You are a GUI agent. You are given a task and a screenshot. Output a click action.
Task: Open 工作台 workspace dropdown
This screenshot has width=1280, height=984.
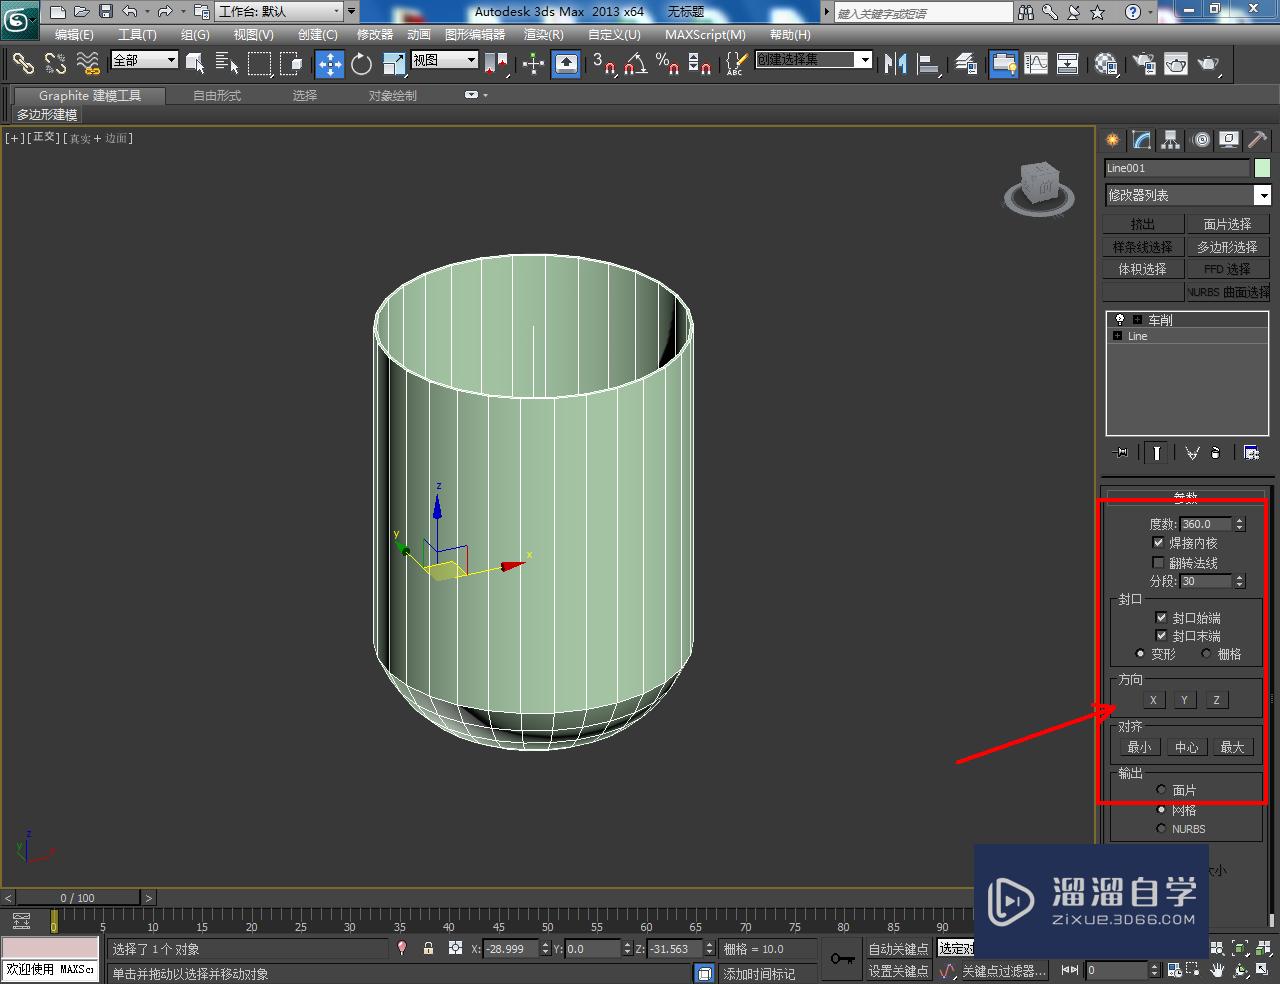coord(279,12)
